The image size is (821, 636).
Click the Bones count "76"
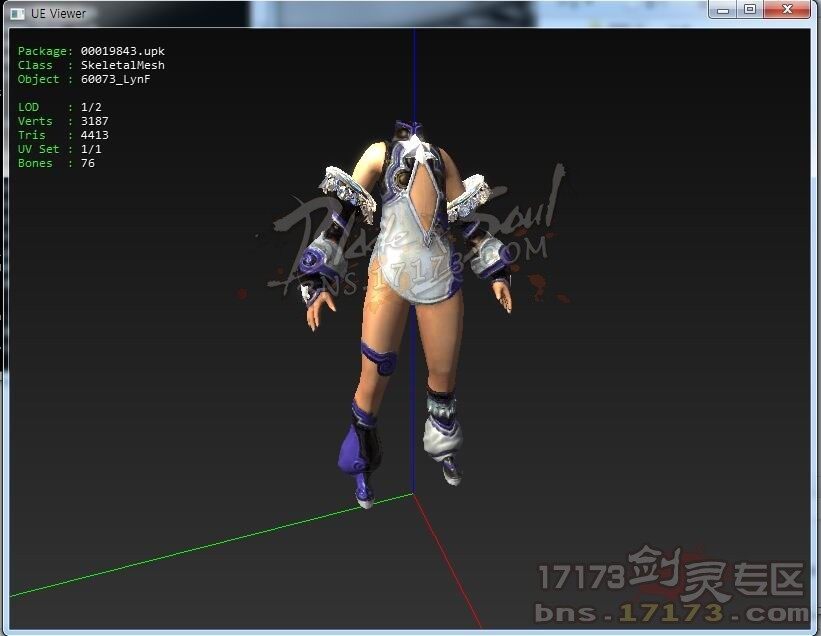[87, 163]
